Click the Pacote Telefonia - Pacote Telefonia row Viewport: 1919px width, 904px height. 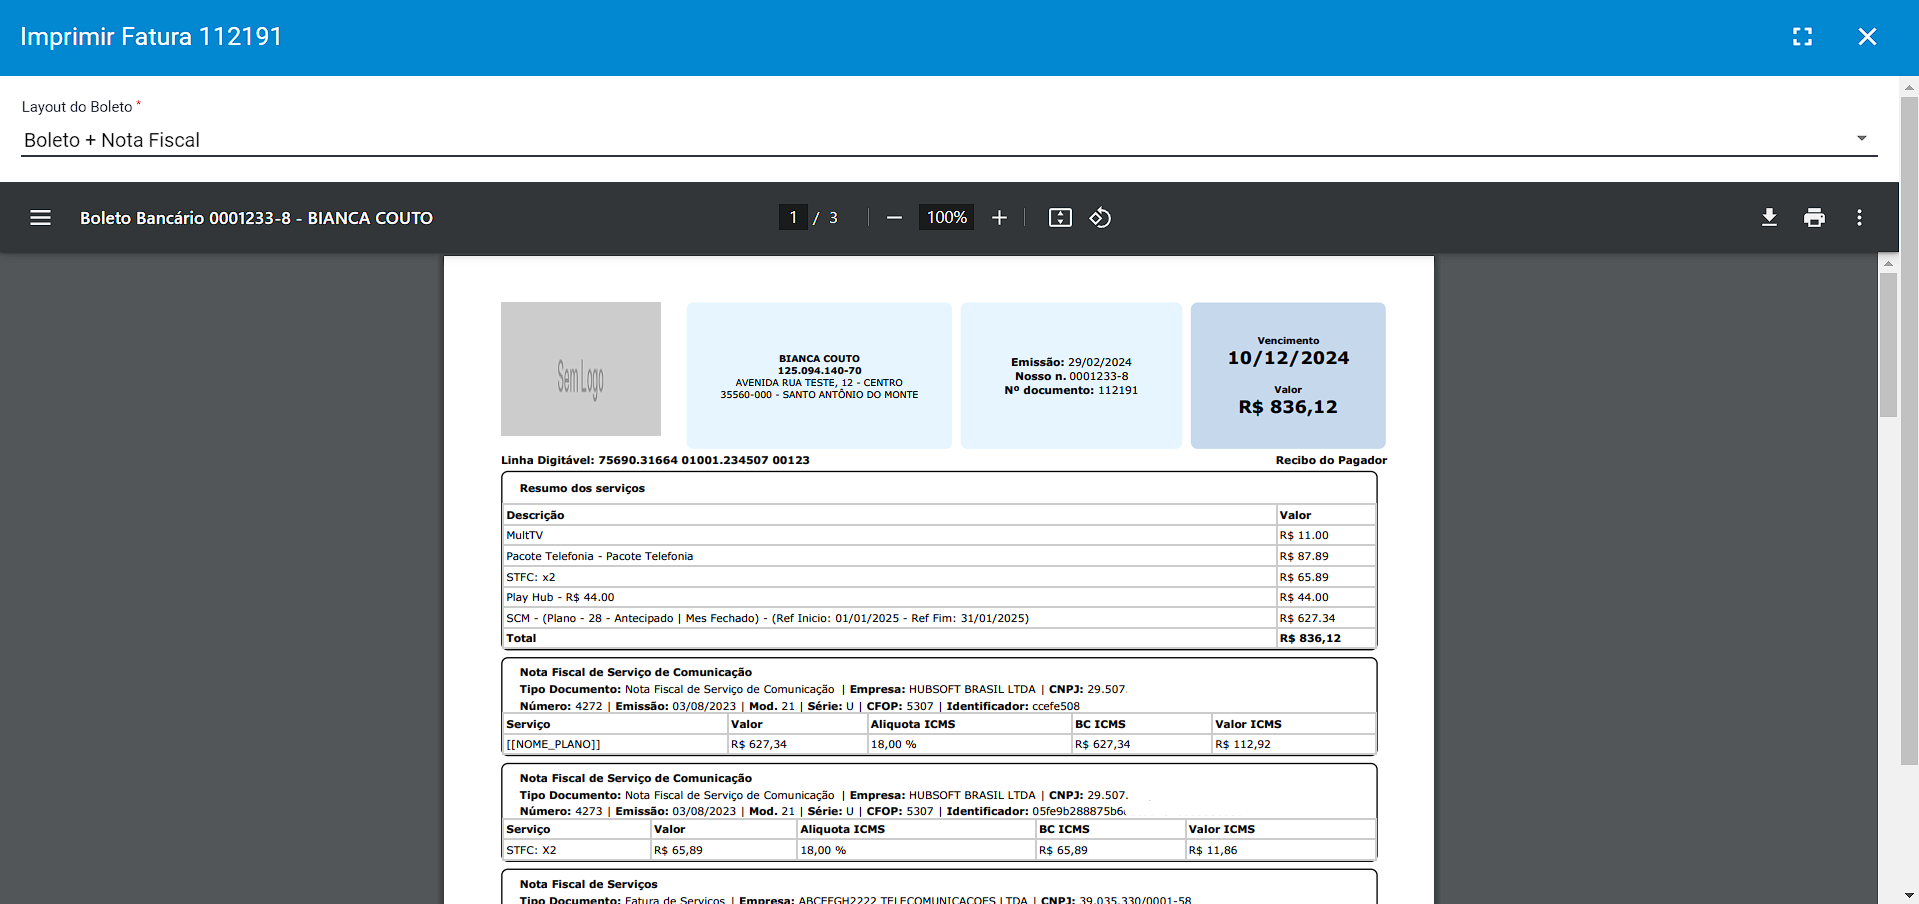tap(939, 557)
